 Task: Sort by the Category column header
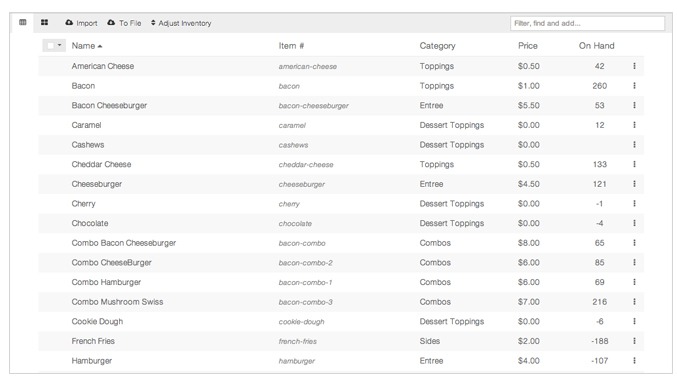coord(437,46)
